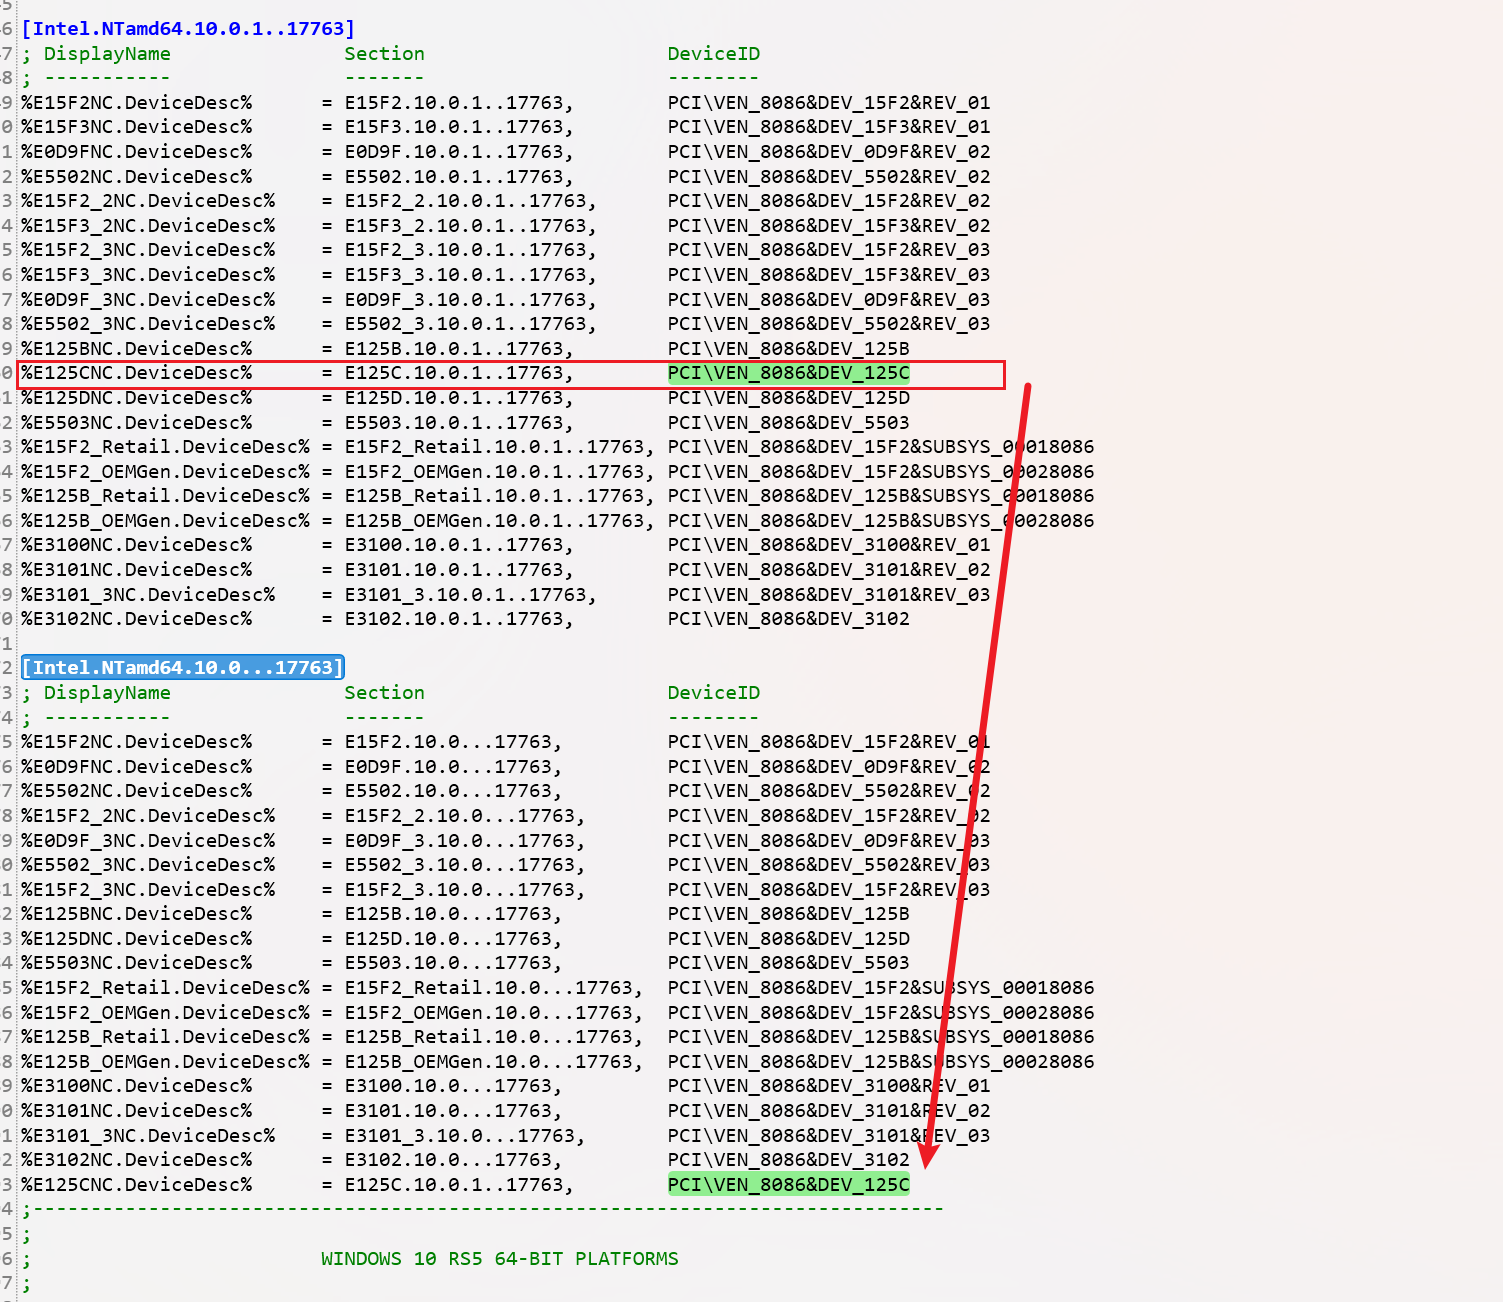Click E5502_3.10.0...17763, in second block

point(466,865)
